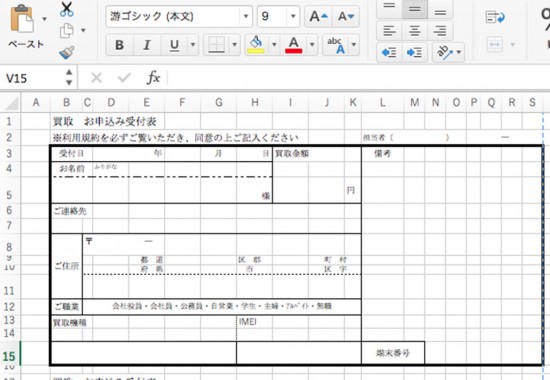Open the Copy options dropdown arrow
The width and height of the screenshot is (550, 380).
pyautogui.click(x=83, y=31)
